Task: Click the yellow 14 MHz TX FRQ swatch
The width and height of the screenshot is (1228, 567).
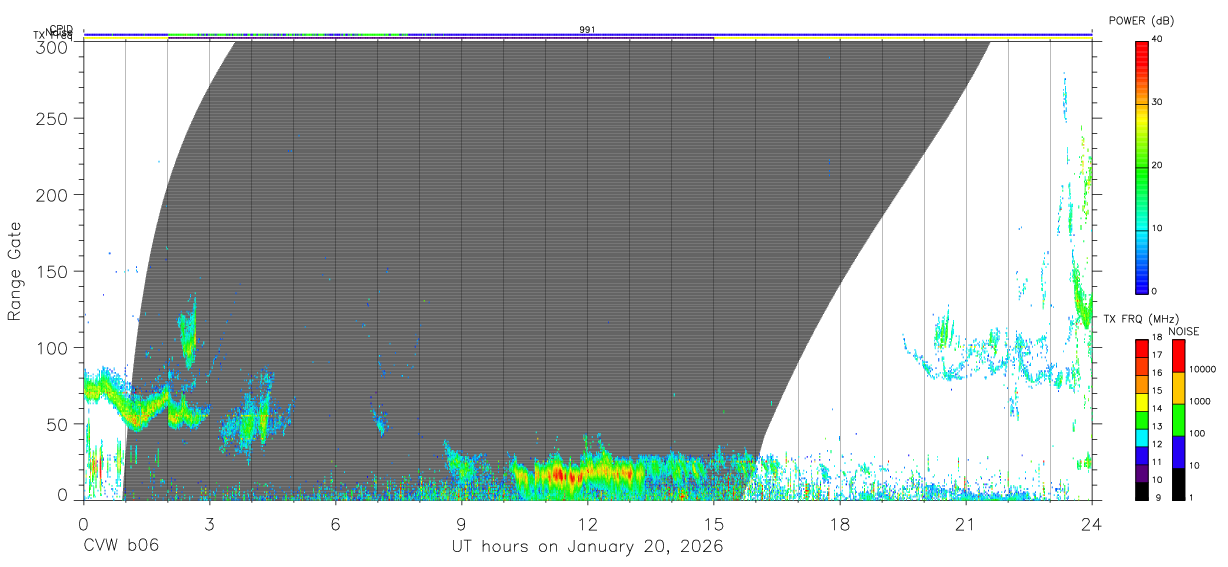Action: (x=1141, y=400)
